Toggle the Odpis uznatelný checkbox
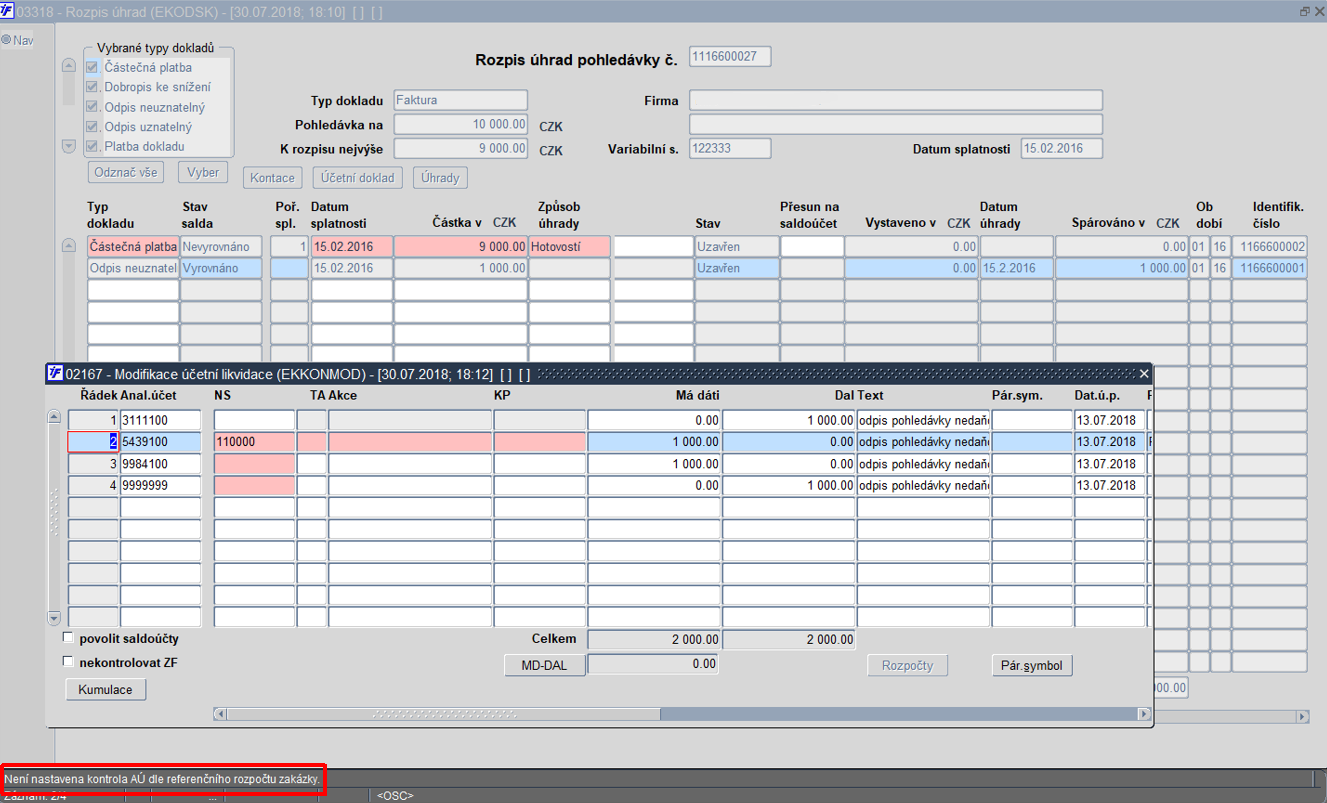This screenshot has width=1327, height=803. coord(92,127)
